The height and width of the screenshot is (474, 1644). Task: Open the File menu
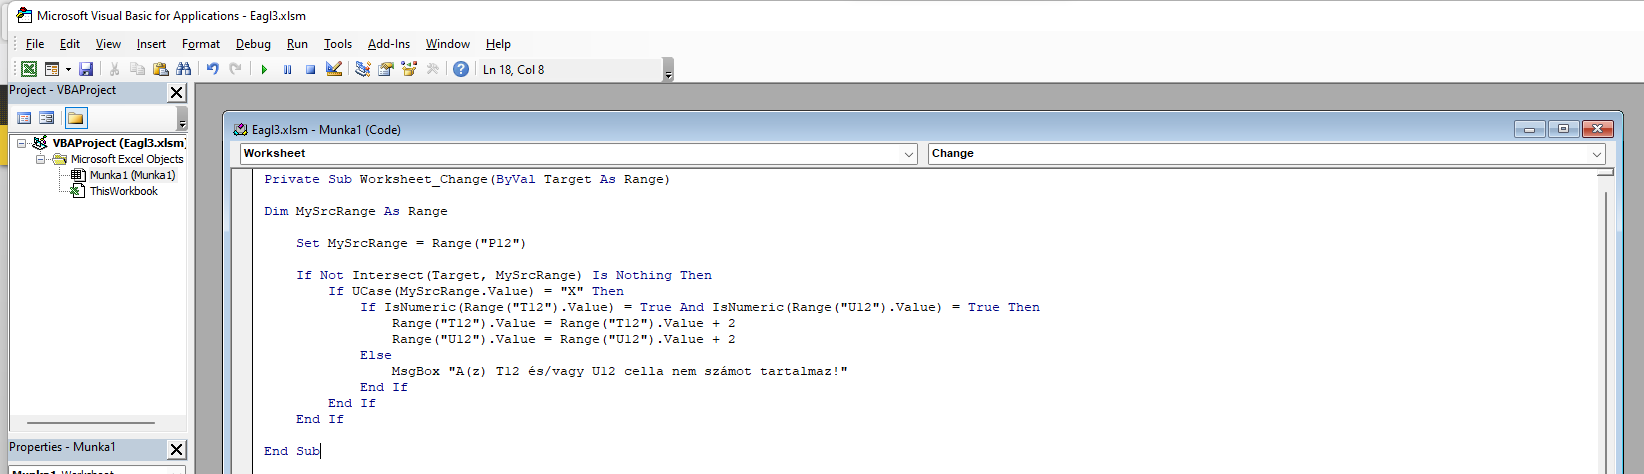click(35, 44)
